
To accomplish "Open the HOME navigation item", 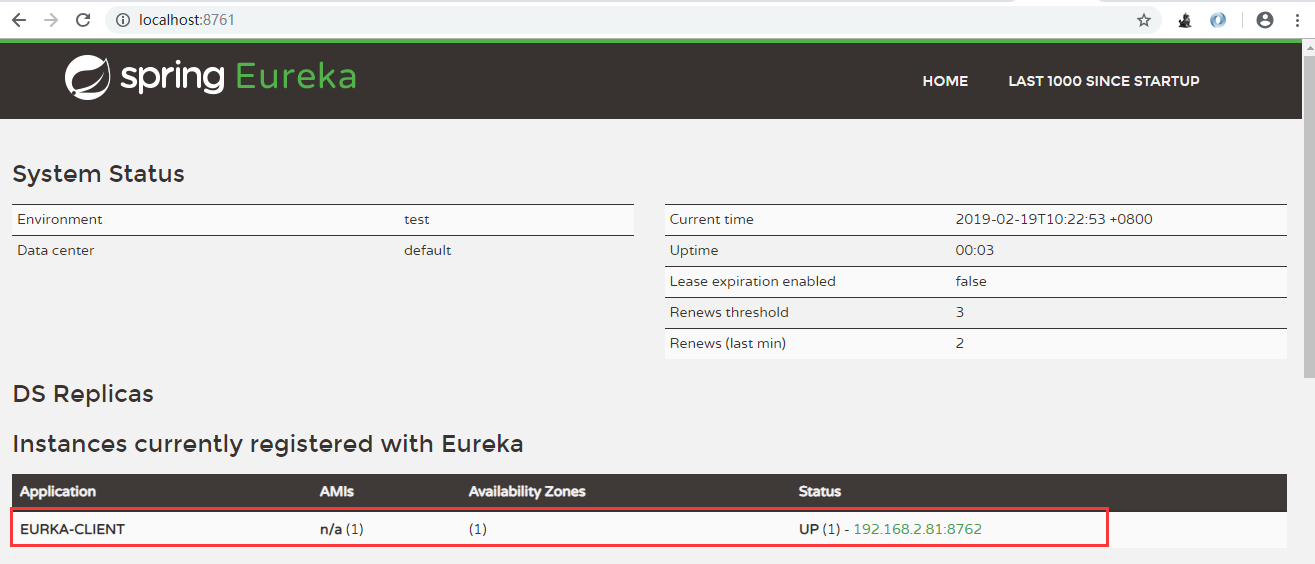I will pyautogui.click(x=945, y=81).
